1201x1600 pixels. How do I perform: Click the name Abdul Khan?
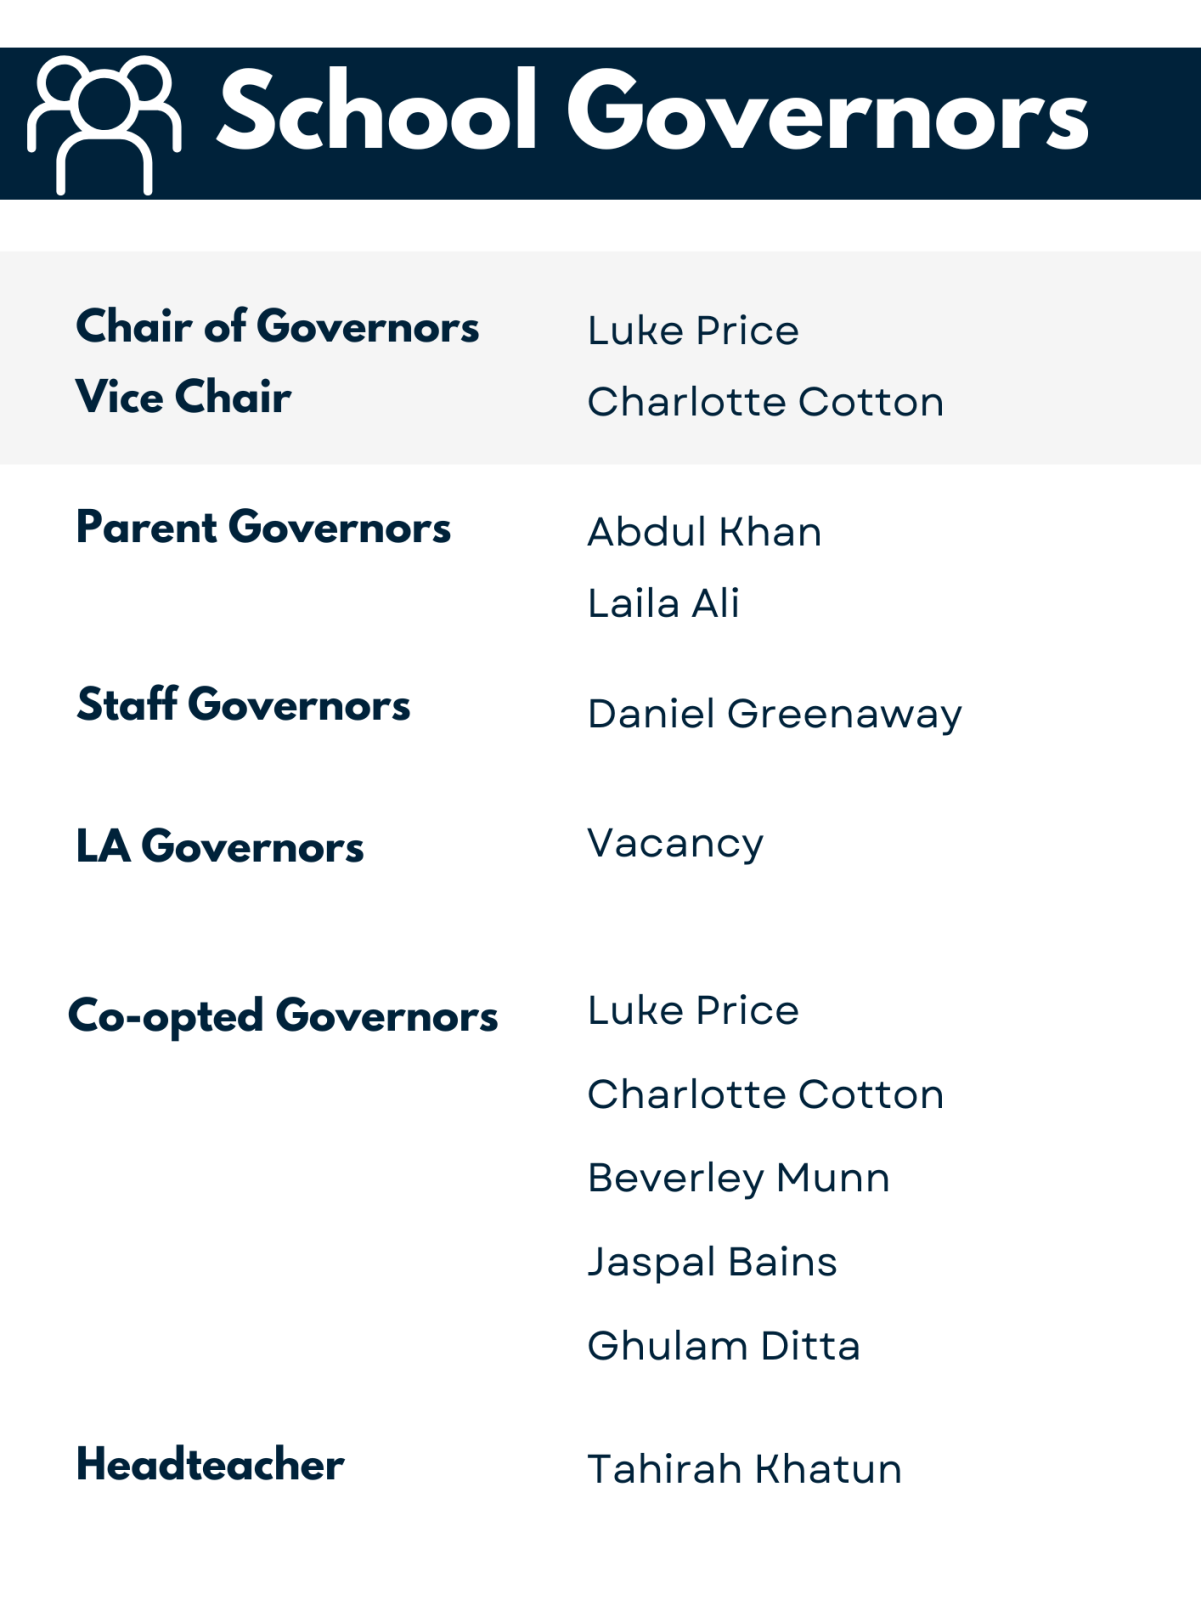[704, 532]
